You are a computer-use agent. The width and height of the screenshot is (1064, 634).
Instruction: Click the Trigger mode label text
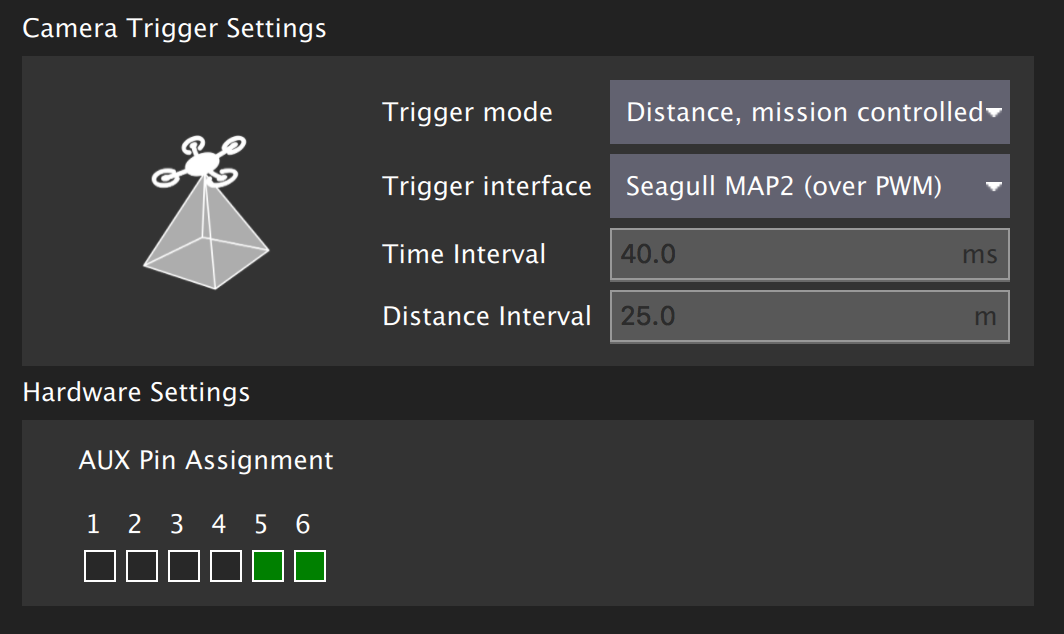pyautogui.click(x=467, y=112)
